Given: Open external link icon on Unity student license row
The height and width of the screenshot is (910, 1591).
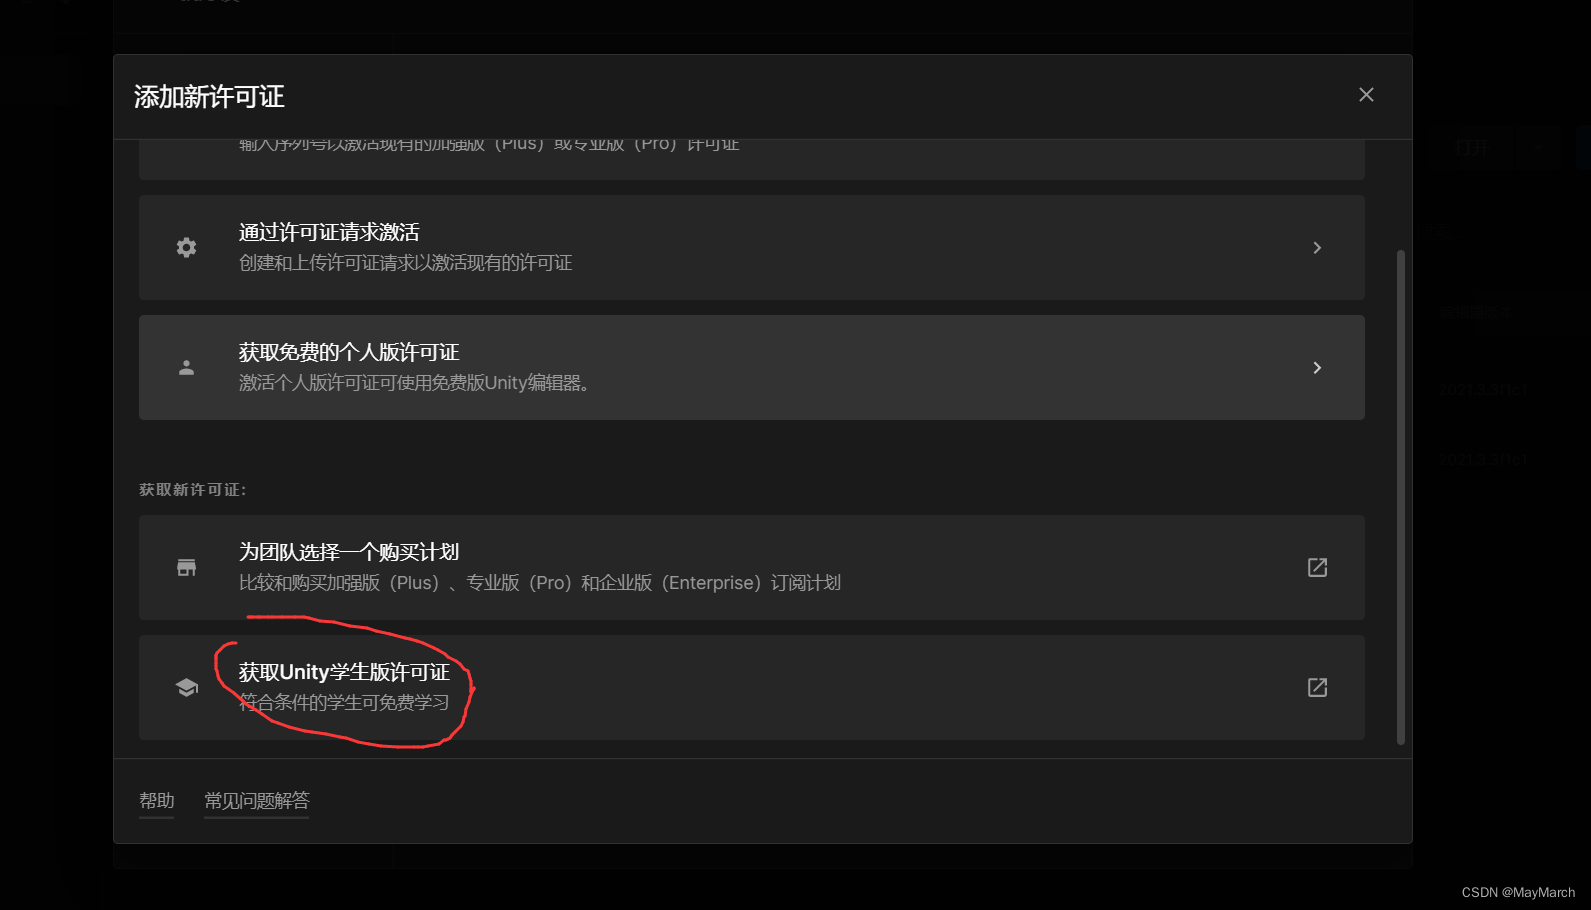Looking at the screenshot, I should pos(1317,687).
